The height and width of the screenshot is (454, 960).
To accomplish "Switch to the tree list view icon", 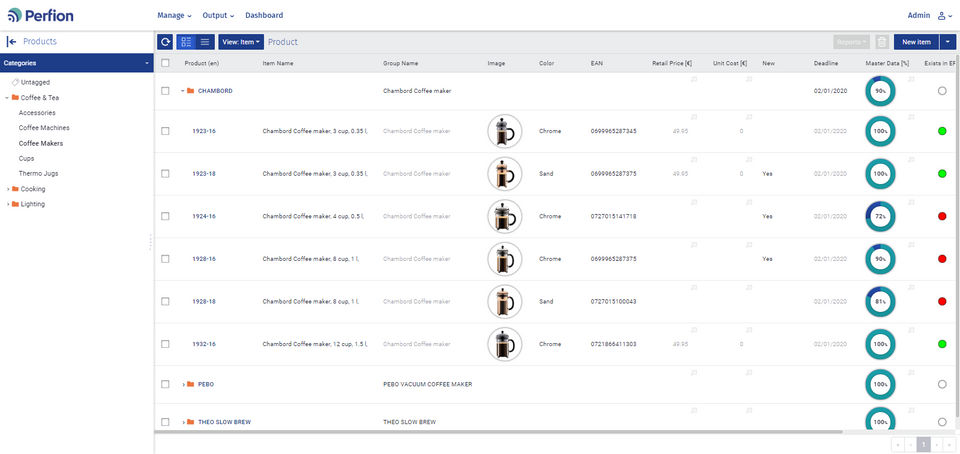I will pyautogui.click(x=186, y=42).
